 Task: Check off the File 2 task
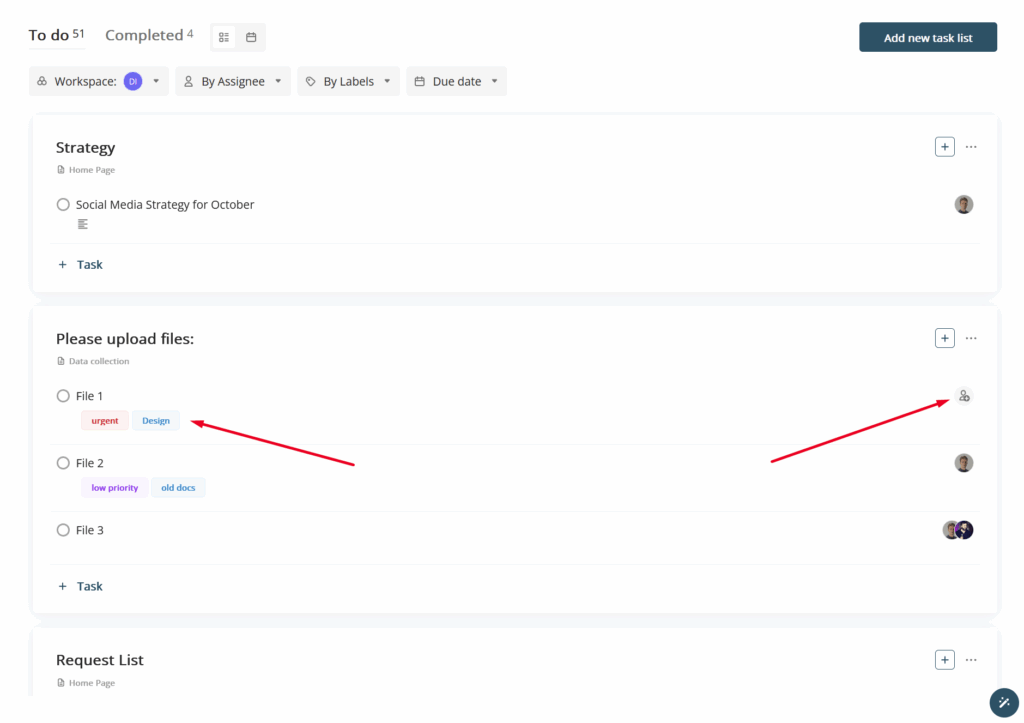point(63,463)
